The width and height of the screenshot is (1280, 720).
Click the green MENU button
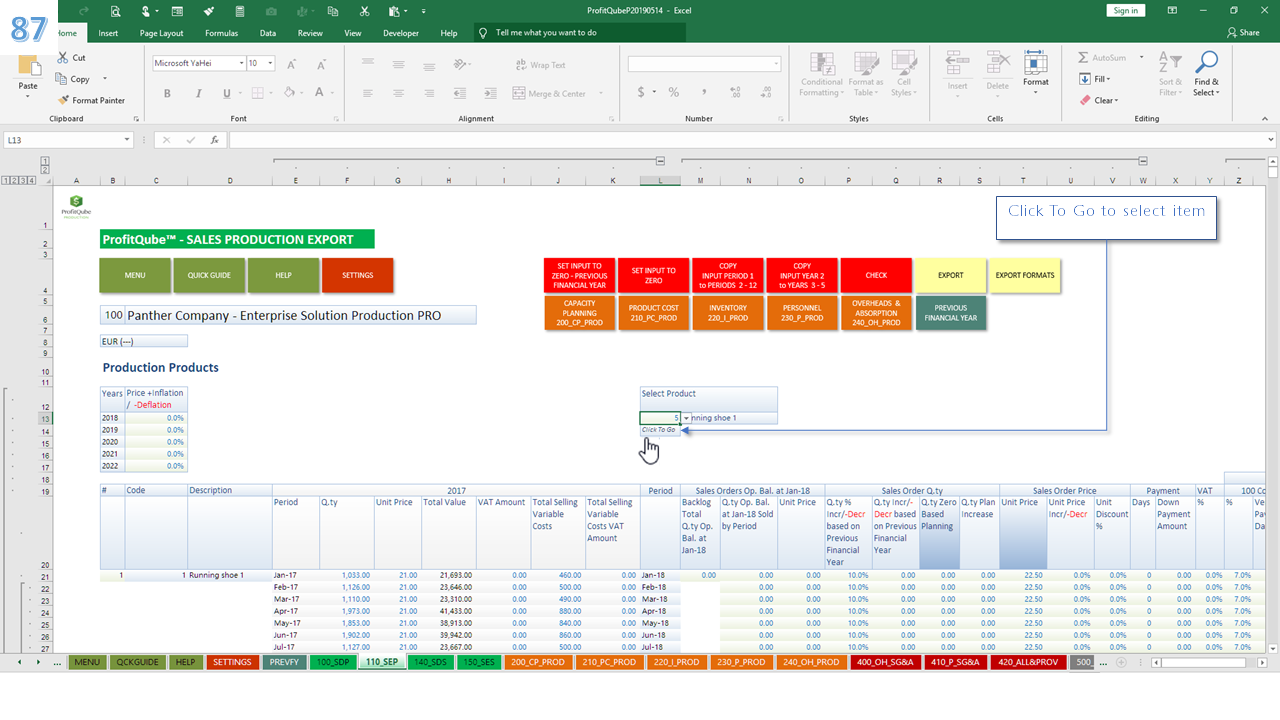pos(135,275)
